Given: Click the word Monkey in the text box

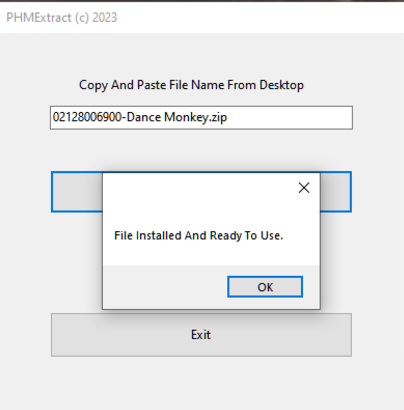Looking at the screenshot, I should click(x=186, y=117).
